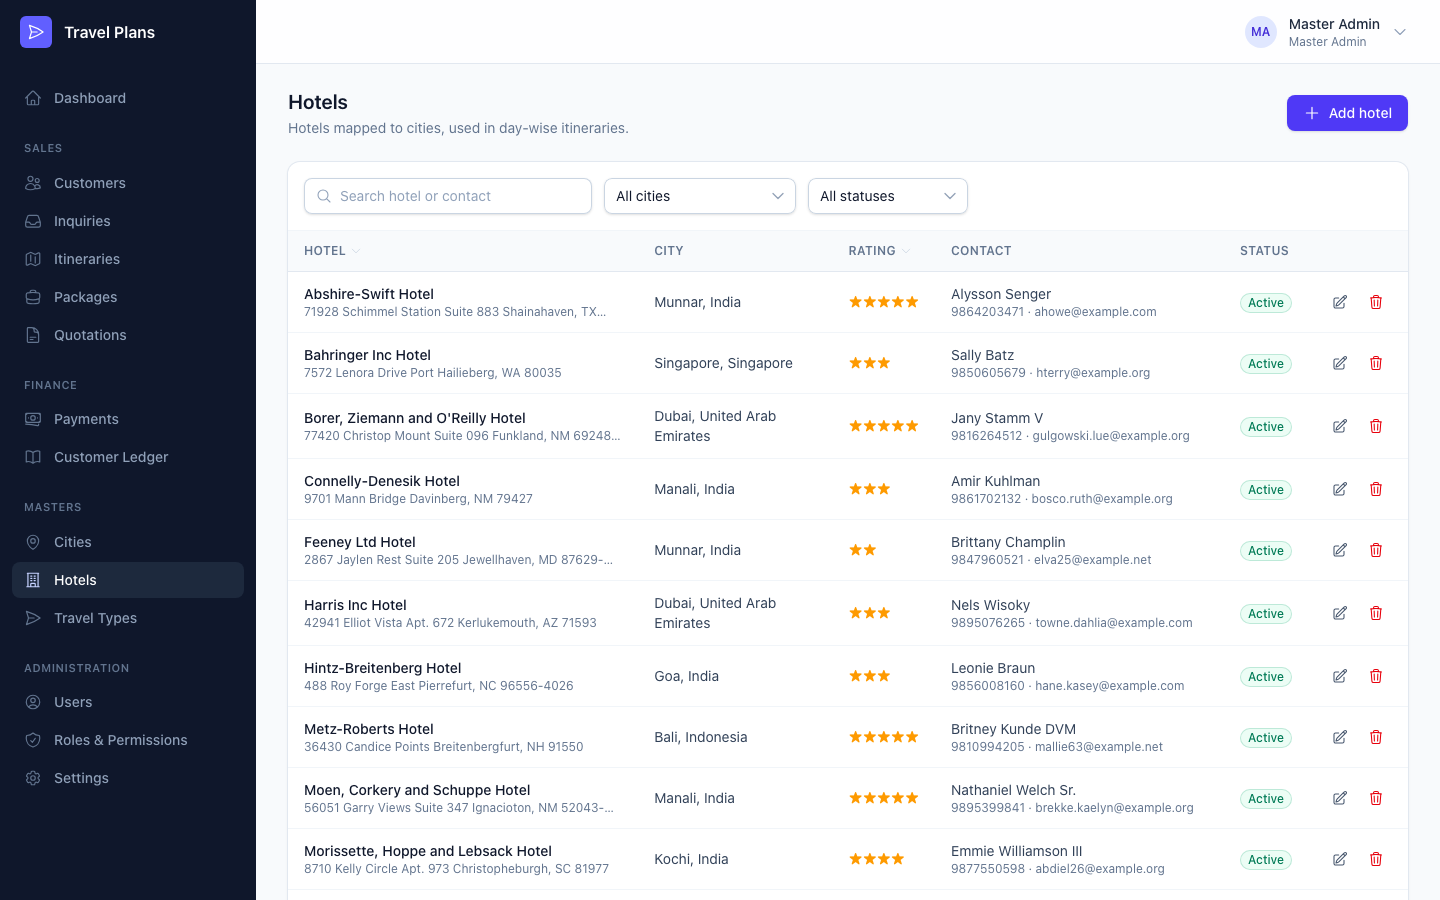The width and height of the screenshot is (1440, 900).
Task: Delete Bahringer Inc Hotel entry
Action: [1376, 363]
